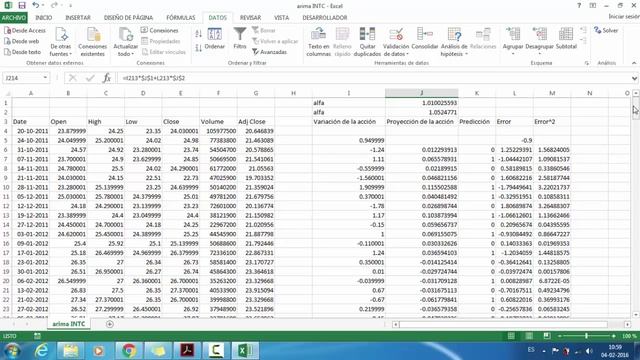
Task: Click into the formula bar
Action: [373, 78]
